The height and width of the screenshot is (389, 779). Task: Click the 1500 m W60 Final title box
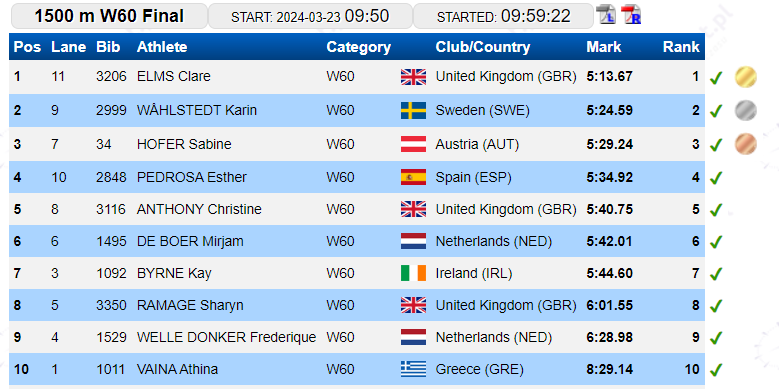[x=109, y=16]
